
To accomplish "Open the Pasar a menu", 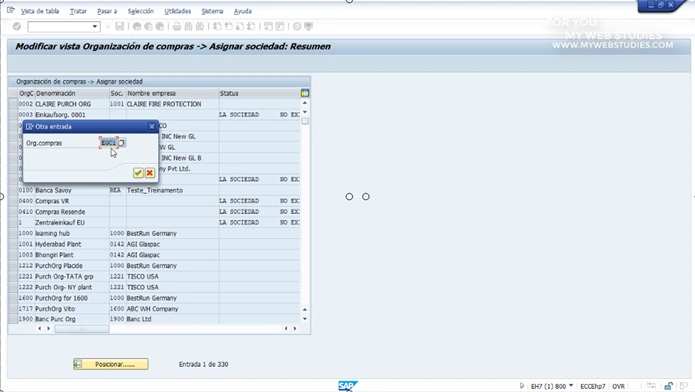I will coord(107,11).
